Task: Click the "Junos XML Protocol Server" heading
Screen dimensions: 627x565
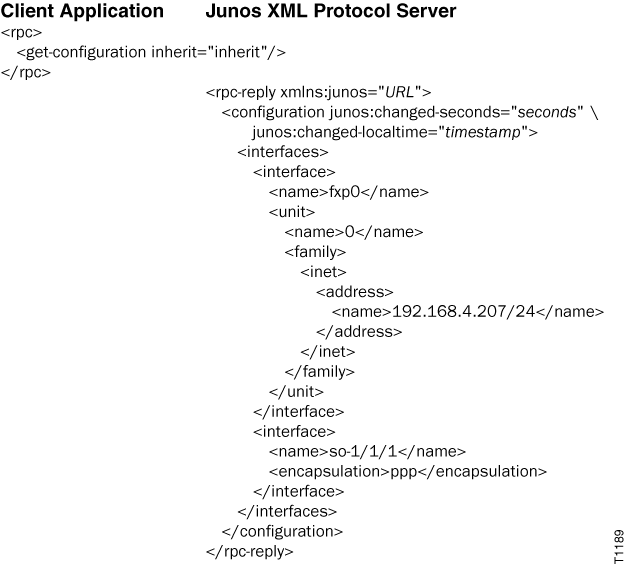Action: point(316,12)
